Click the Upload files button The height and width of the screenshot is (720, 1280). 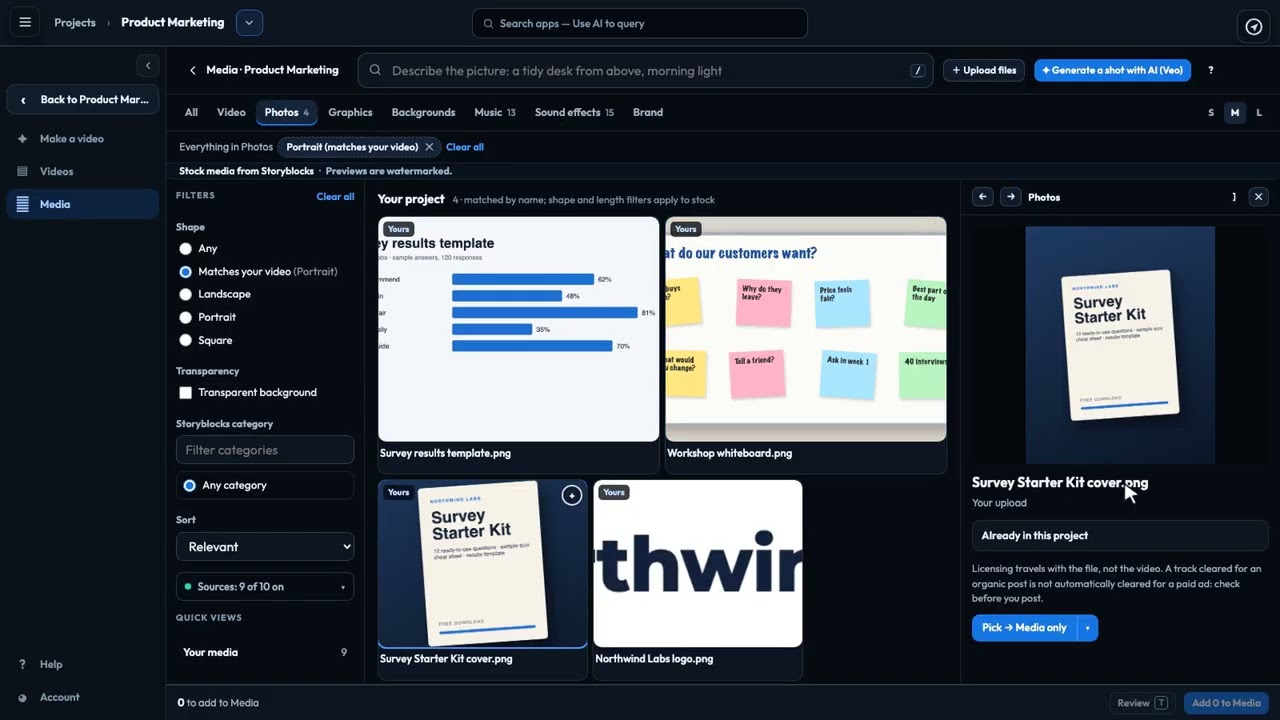click(984, 70)
